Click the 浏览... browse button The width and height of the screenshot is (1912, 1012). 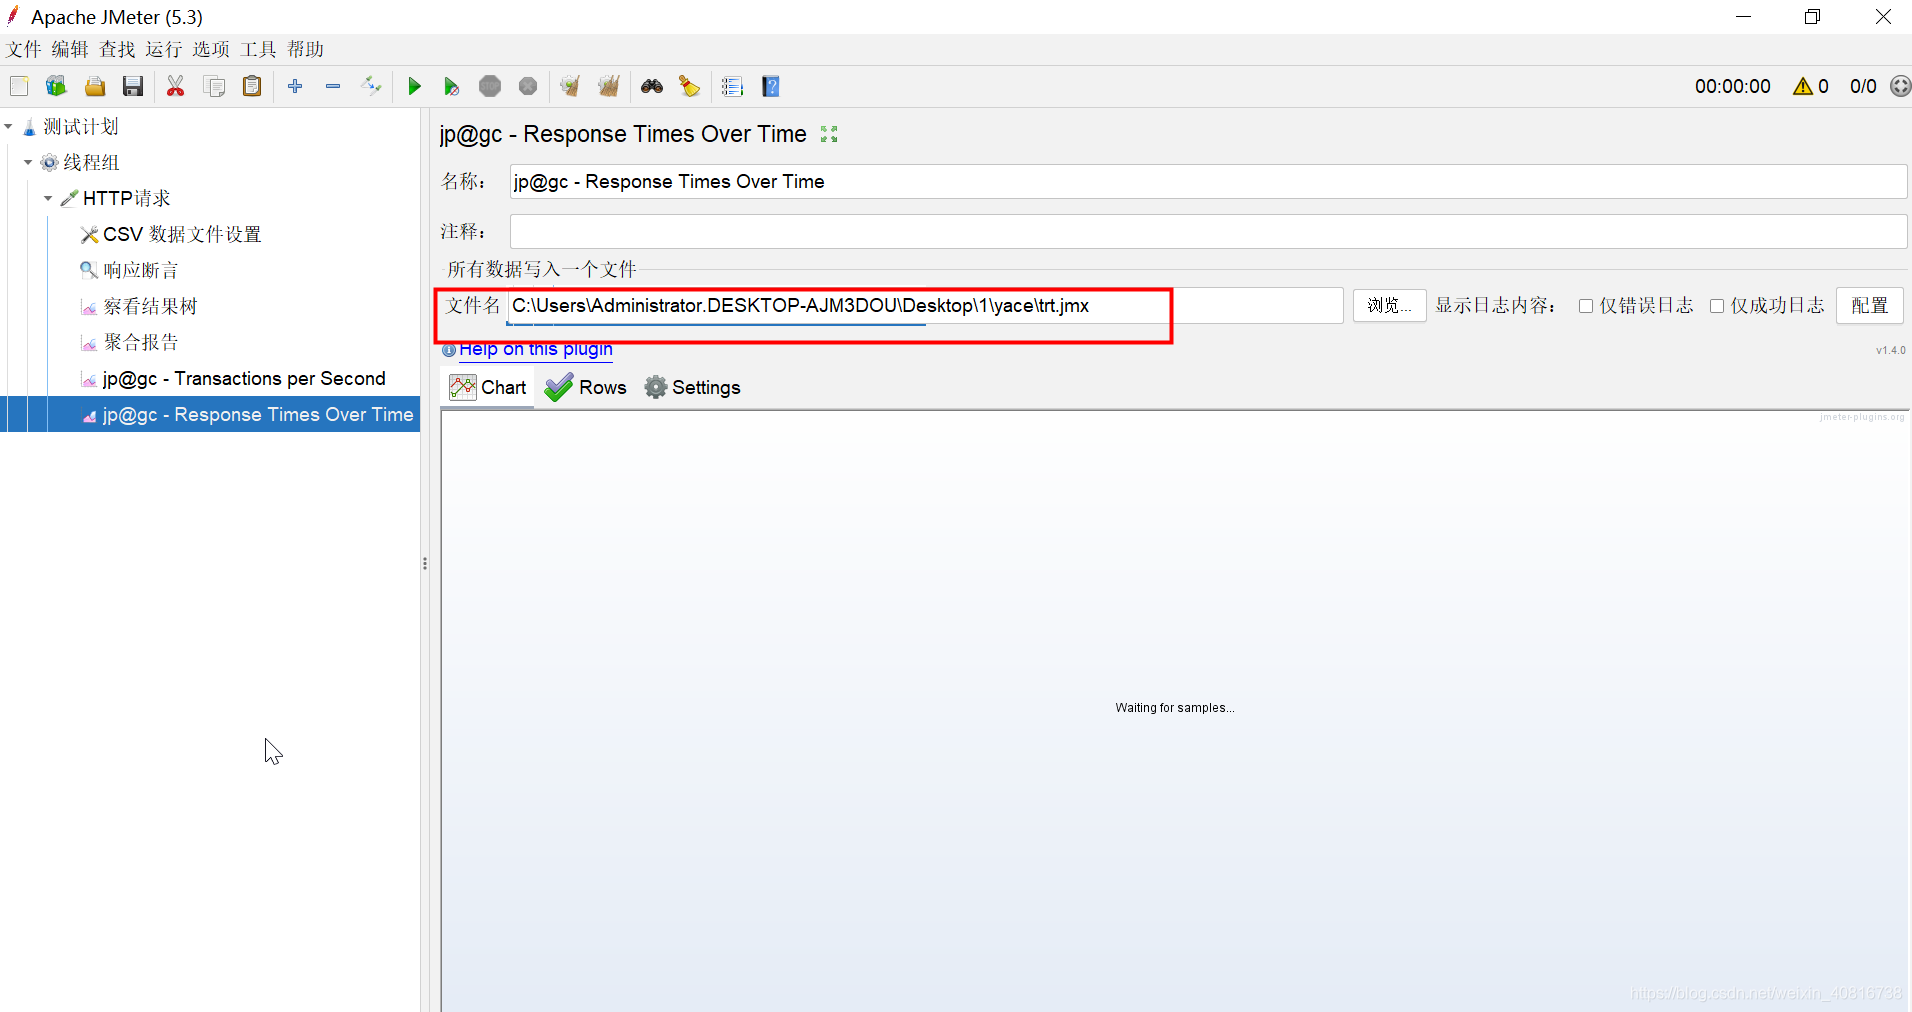coord(1389,306)
